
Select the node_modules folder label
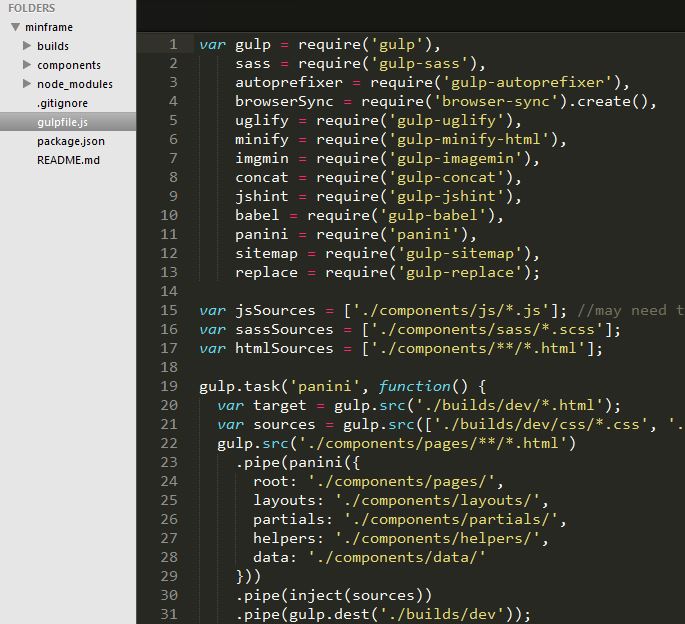pyautogui.click(x=75, y=84)
